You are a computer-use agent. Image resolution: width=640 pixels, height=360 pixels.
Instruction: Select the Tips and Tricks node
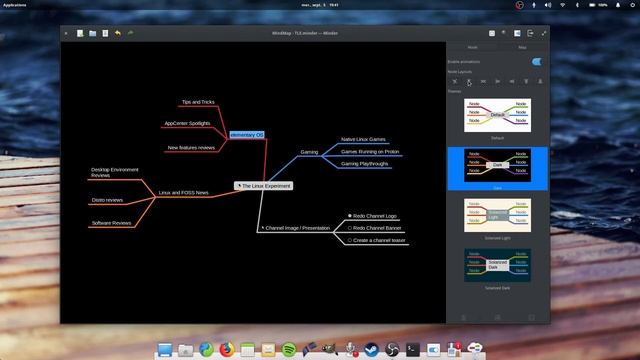[x=198, y=102]
